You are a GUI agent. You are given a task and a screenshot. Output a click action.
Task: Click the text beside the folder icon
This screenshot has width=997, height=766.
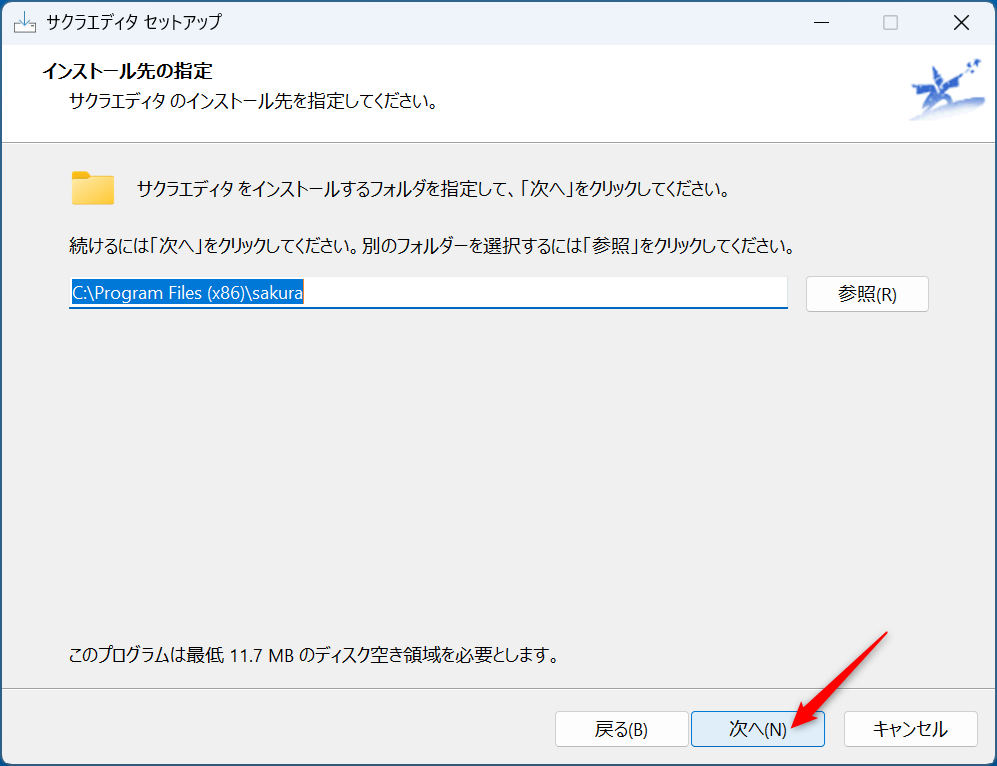433,189
